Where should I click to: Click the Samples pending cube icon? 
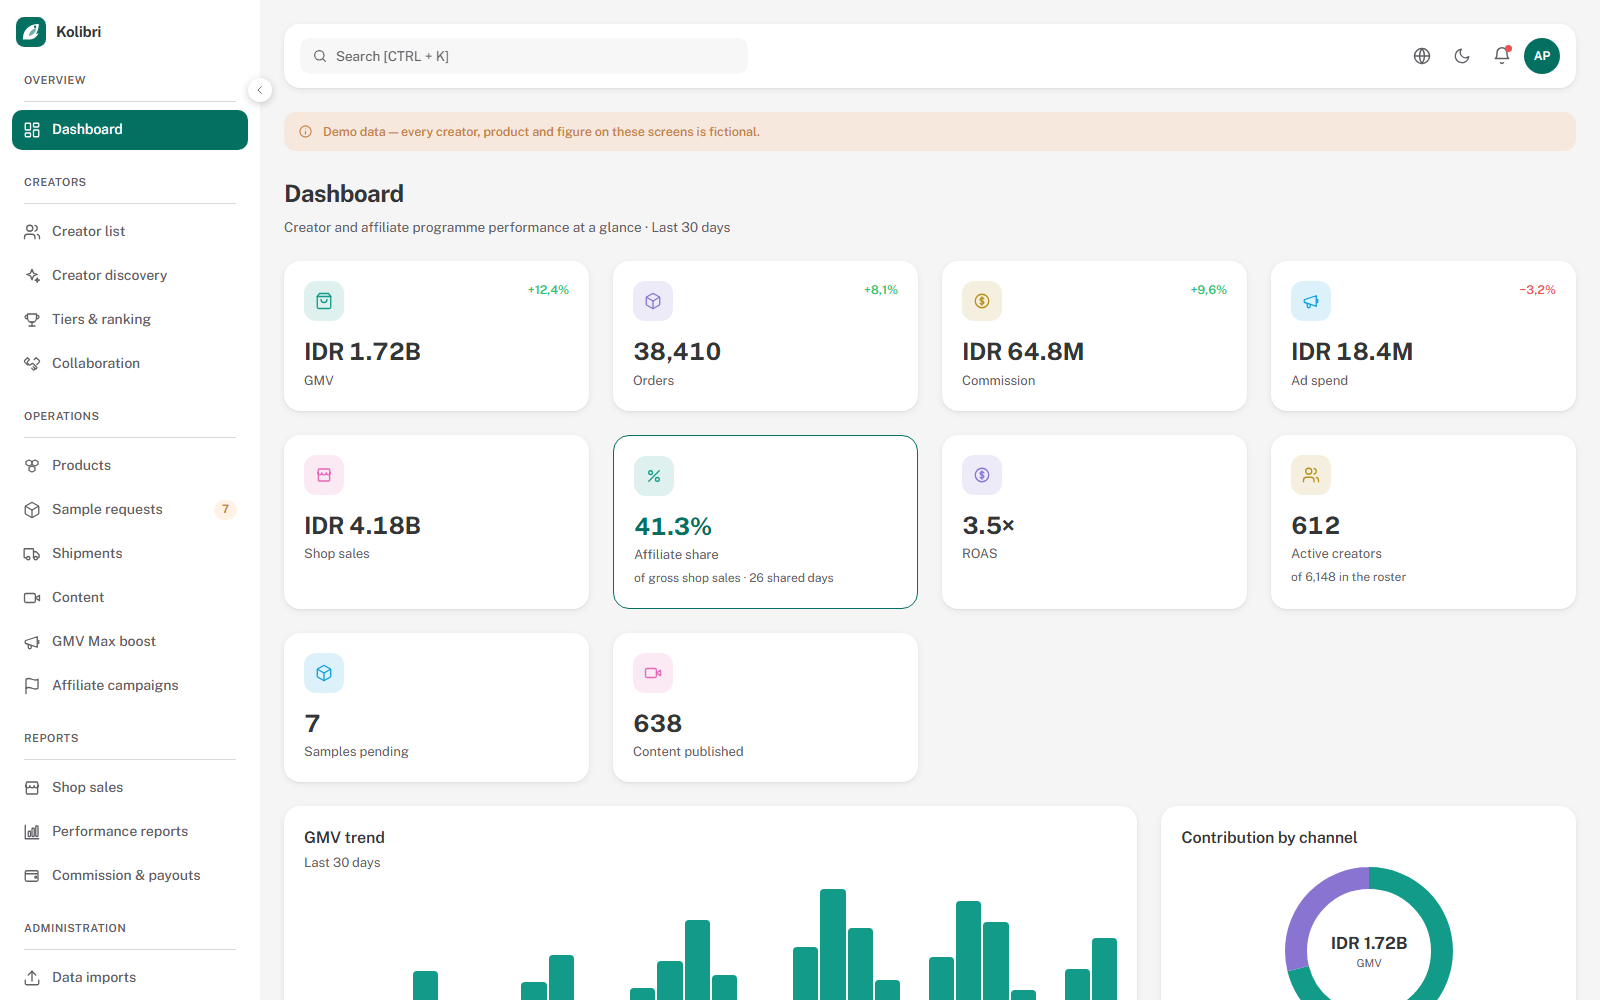324,673
